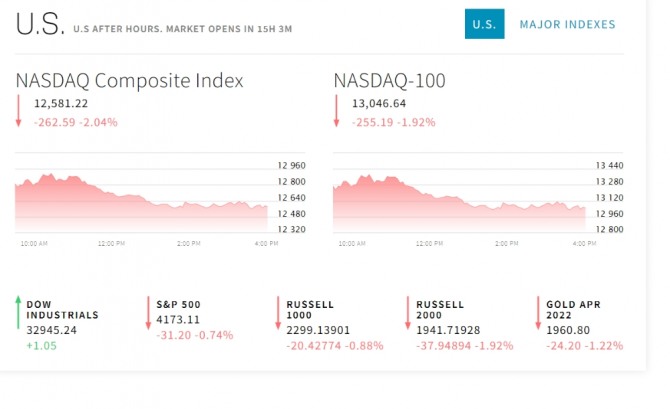This screenshot has height=409, width=670.
Task: Open the NASDAQ Composite Index heading
Action: point(129,80)
